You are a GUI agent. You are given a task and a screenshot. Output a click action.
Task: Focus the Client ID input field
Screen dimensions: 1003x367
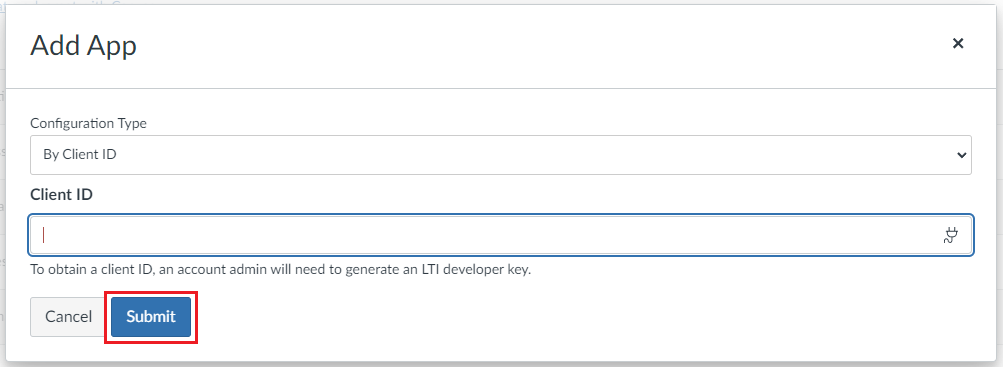click(501, 235)
